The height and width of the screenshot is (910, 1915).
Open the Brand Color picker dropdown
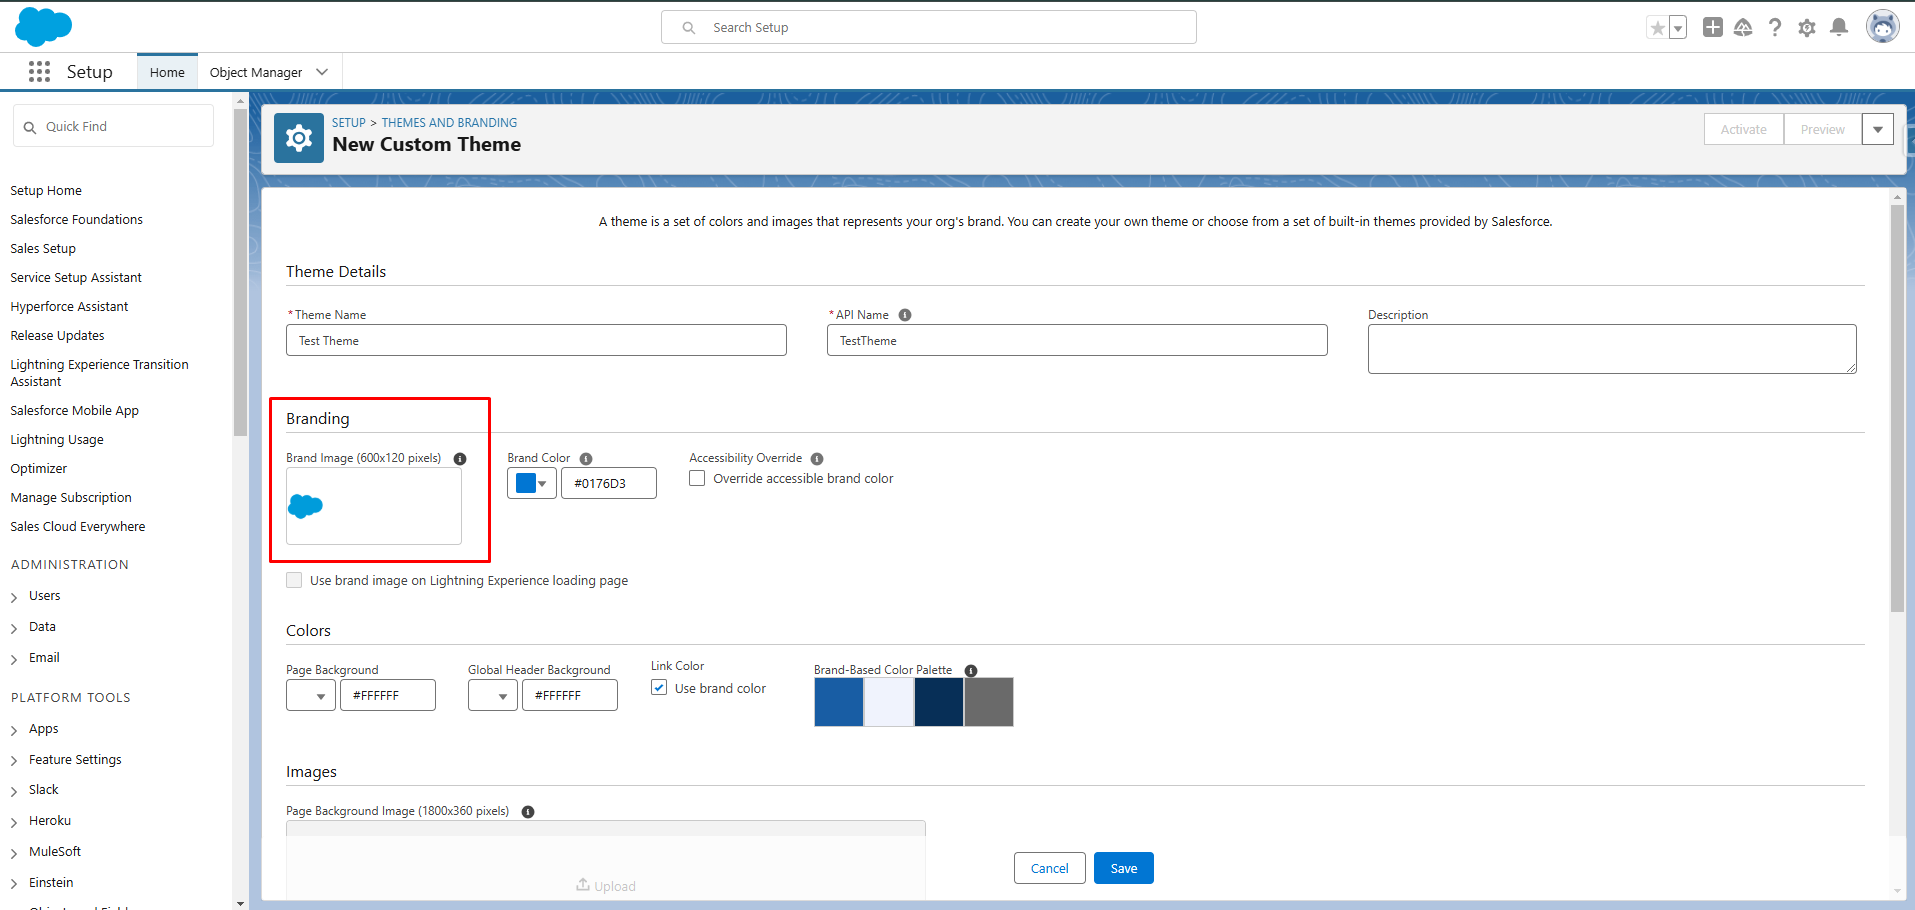coord(532,483)
